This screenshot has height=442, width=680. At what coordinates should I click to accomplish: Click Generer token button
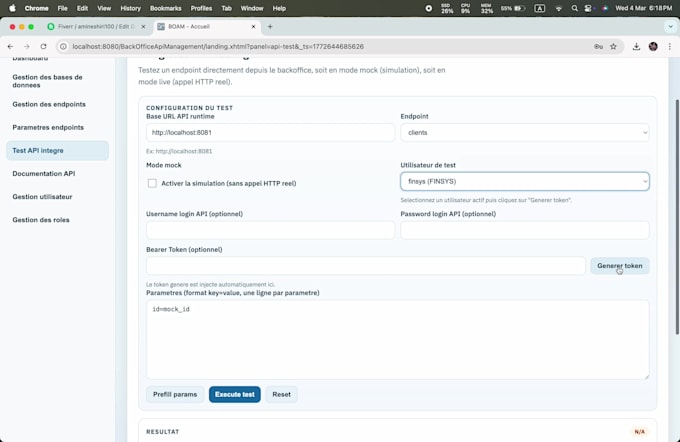click(x=620, y=265)
